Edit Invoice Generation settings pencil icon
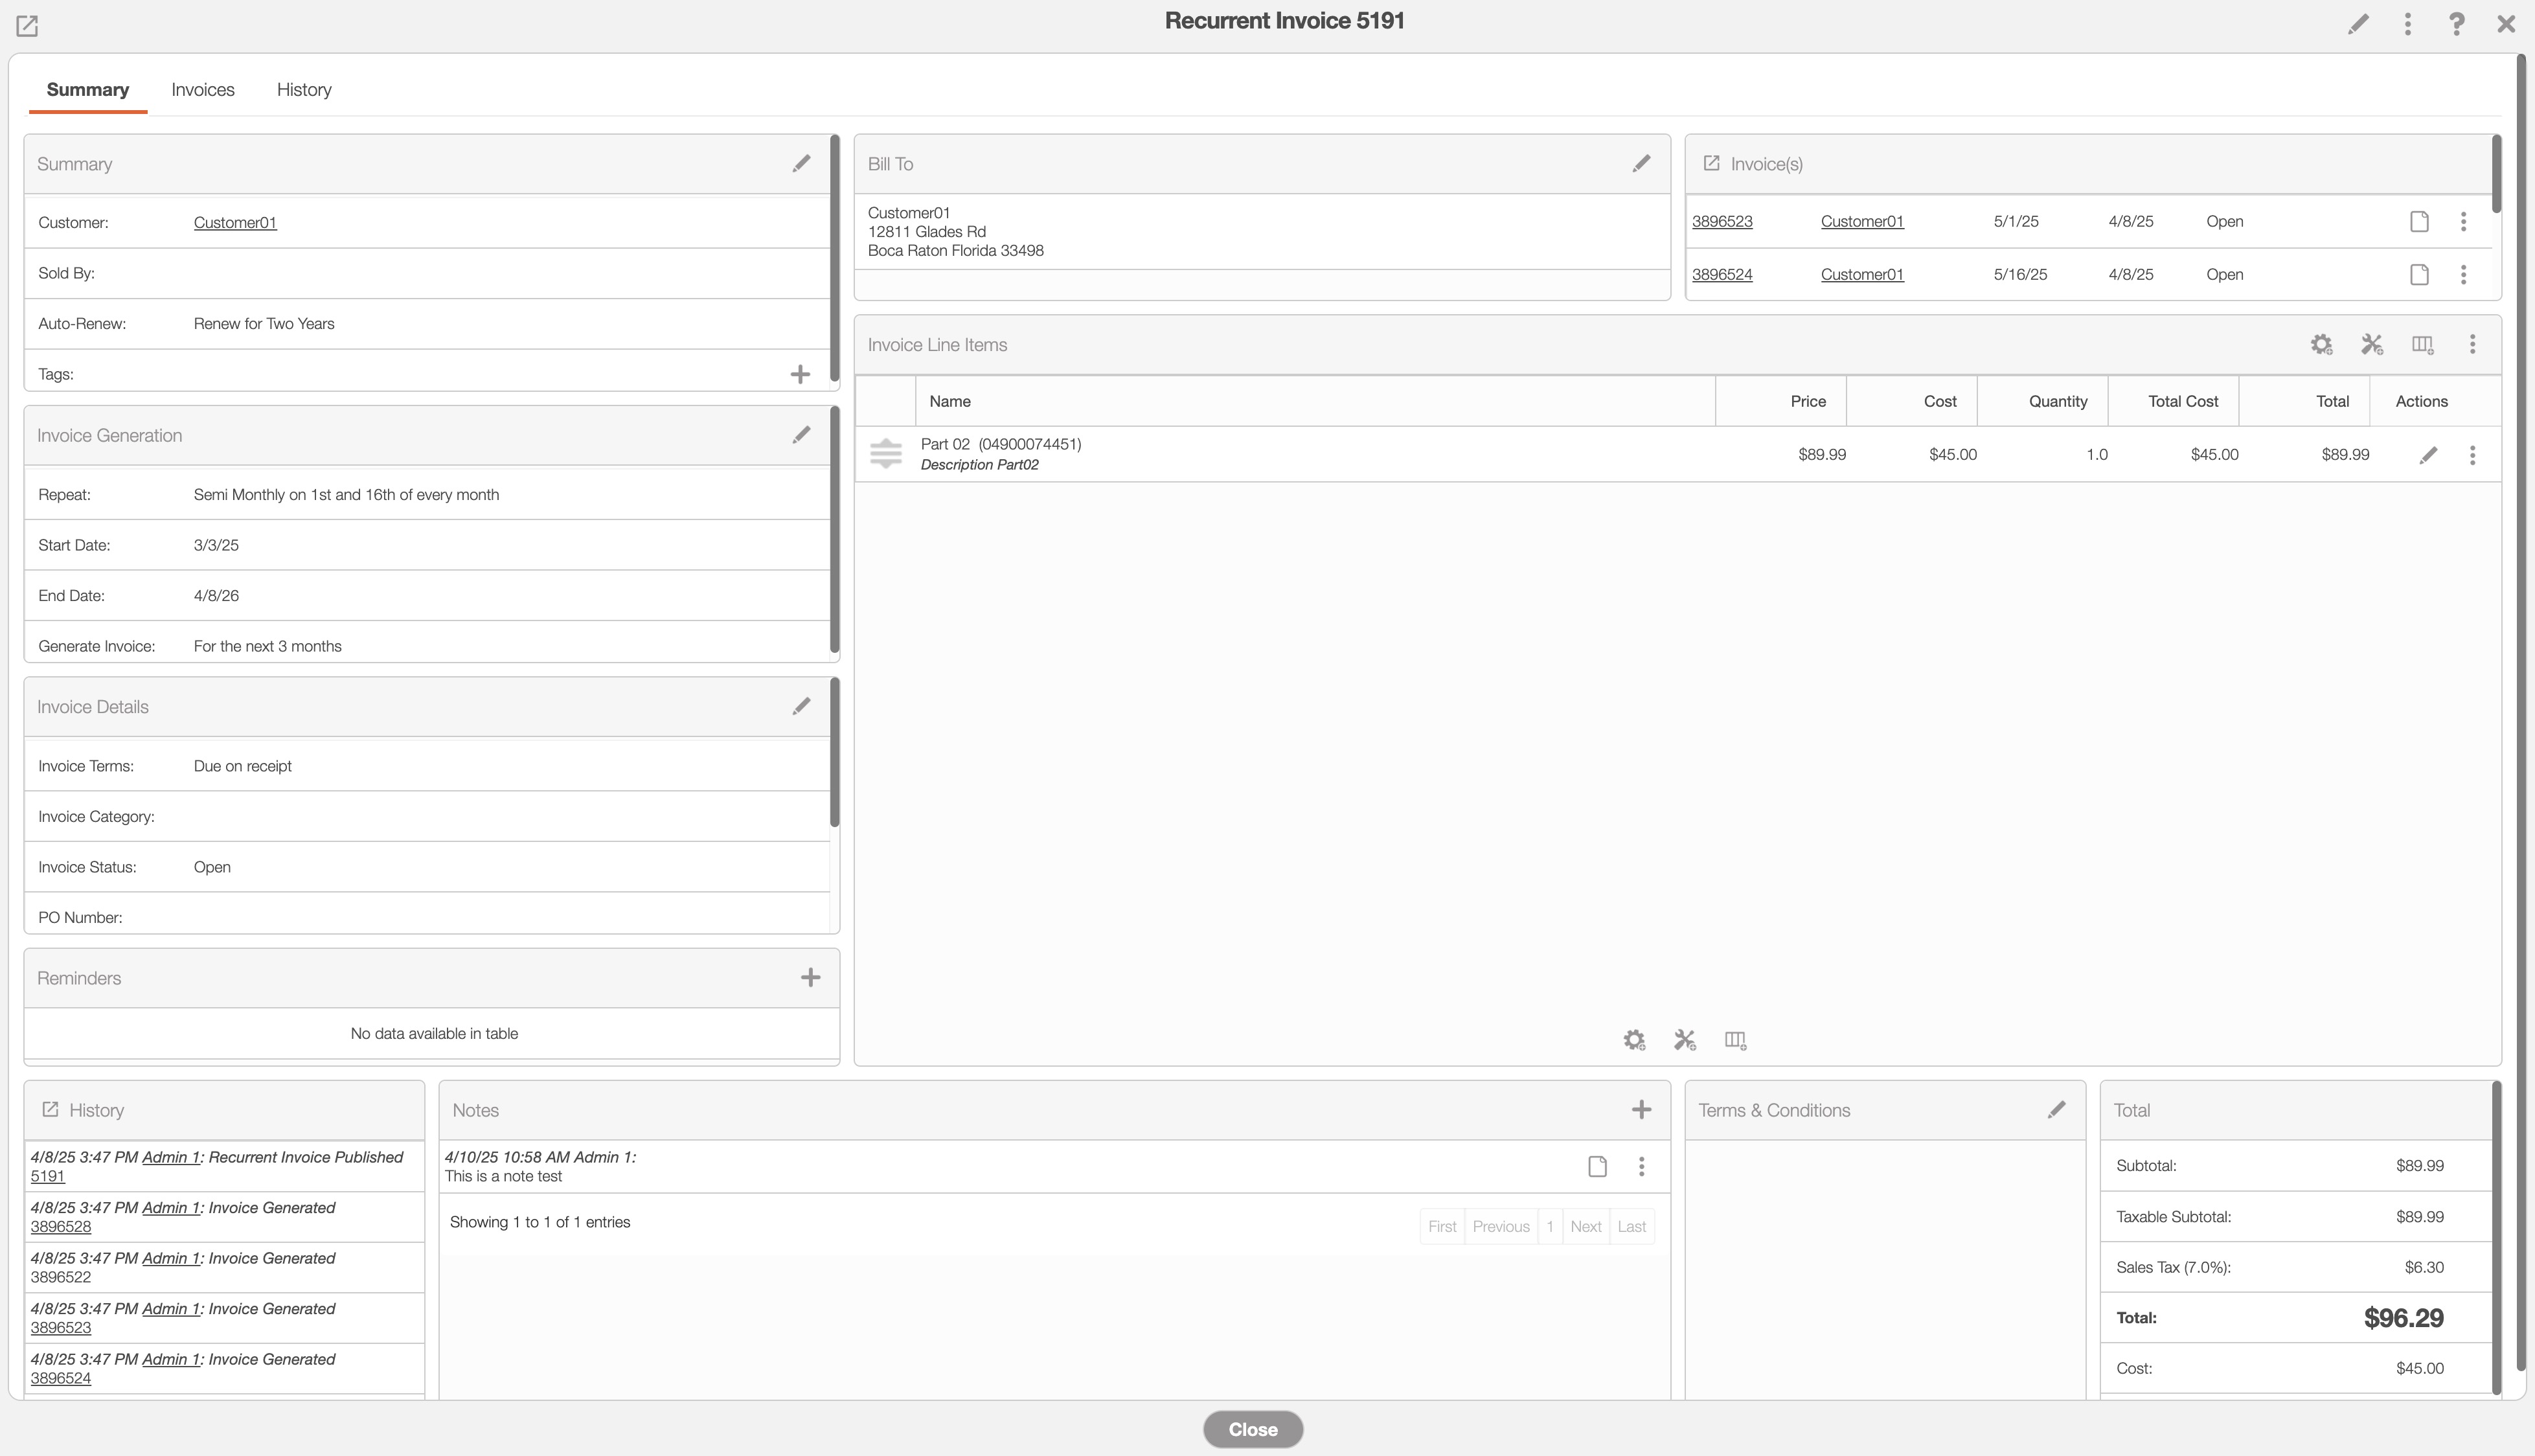Viewport: 2535px width, 1456px height. pyautogui.click(x=801, y=435)
